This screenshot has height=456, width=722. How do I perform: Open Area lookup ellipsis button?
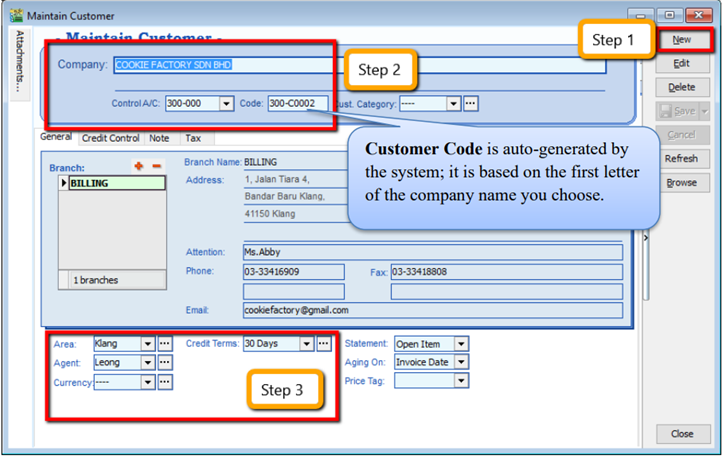[165, 344]
